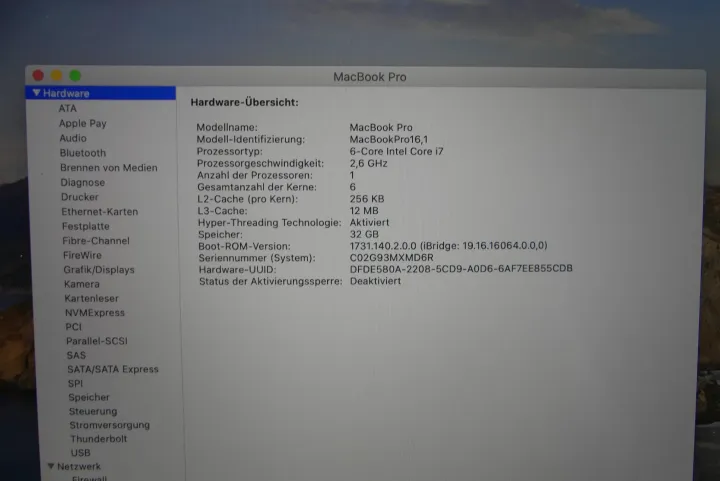
Task: Open the Steuerung entry
Action: pos(93,411)
